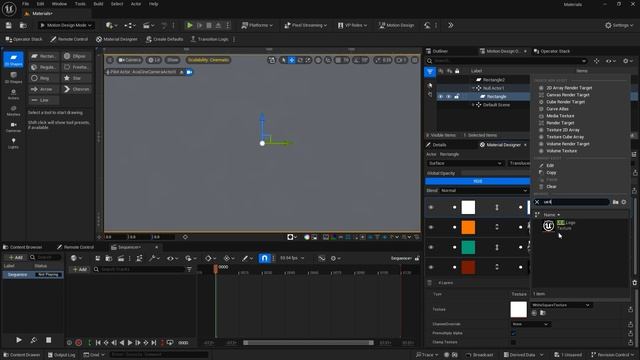
Task: Jump to sequence start in transport controls
Action: pos(98,342)
